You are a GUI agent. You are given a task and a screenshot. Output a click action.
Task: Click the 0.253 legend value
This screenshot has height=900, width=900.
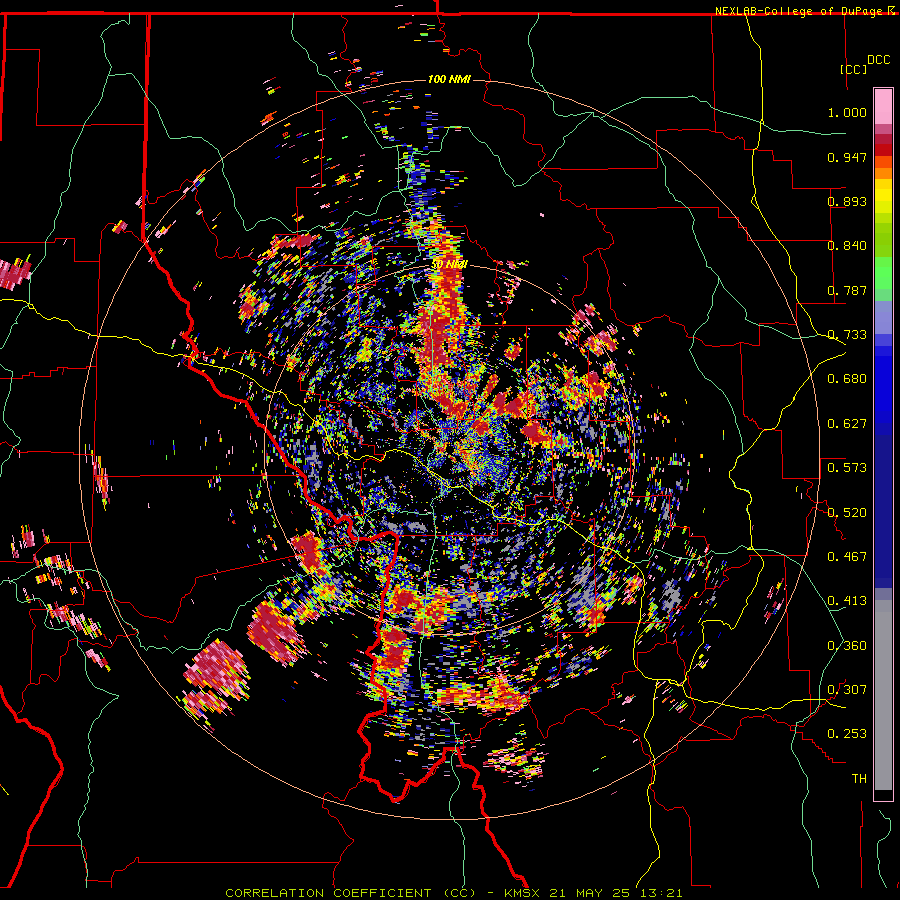tap(847, 734)
